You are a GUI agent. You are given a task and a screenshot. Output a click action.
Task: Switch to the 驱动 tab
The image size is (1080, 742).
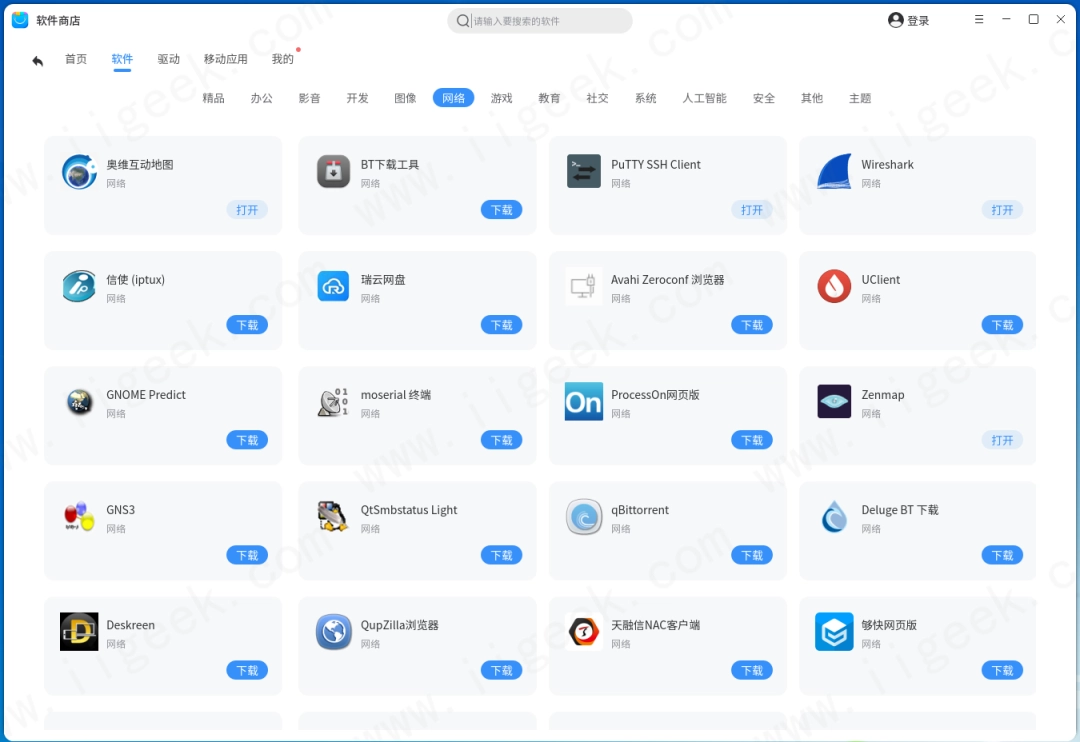[x=168, y=59]
